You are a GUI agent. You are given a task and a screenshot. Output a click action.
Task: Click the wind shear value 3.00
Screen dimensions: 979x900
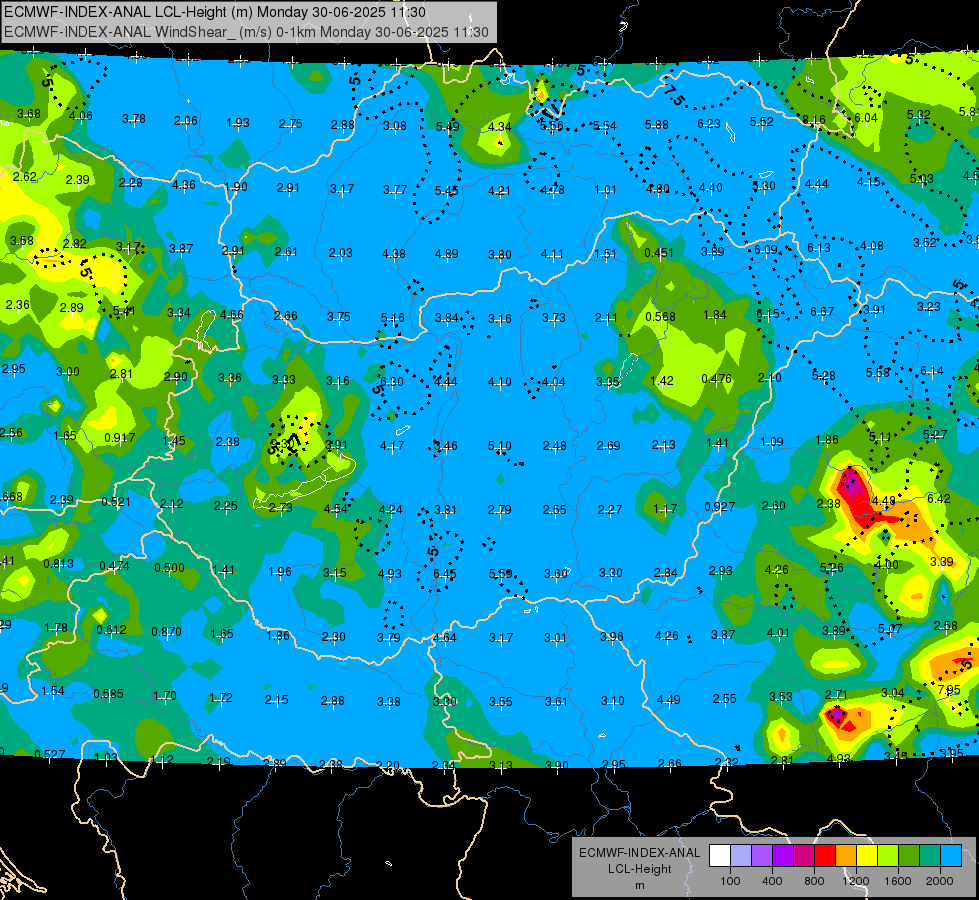pyautogui.click(x=67, y=372)
